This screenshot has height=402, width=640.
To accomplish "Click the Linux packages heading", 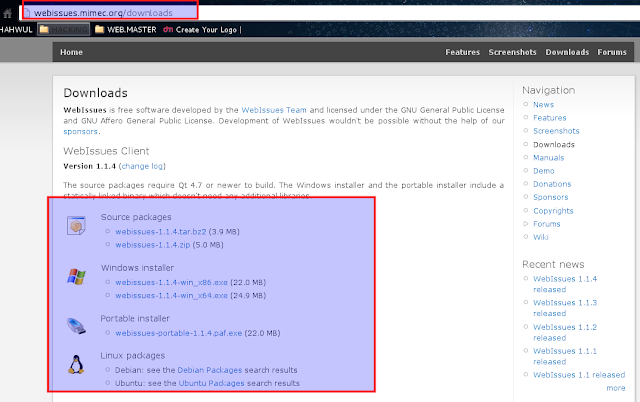I will [x=133, y=355].
